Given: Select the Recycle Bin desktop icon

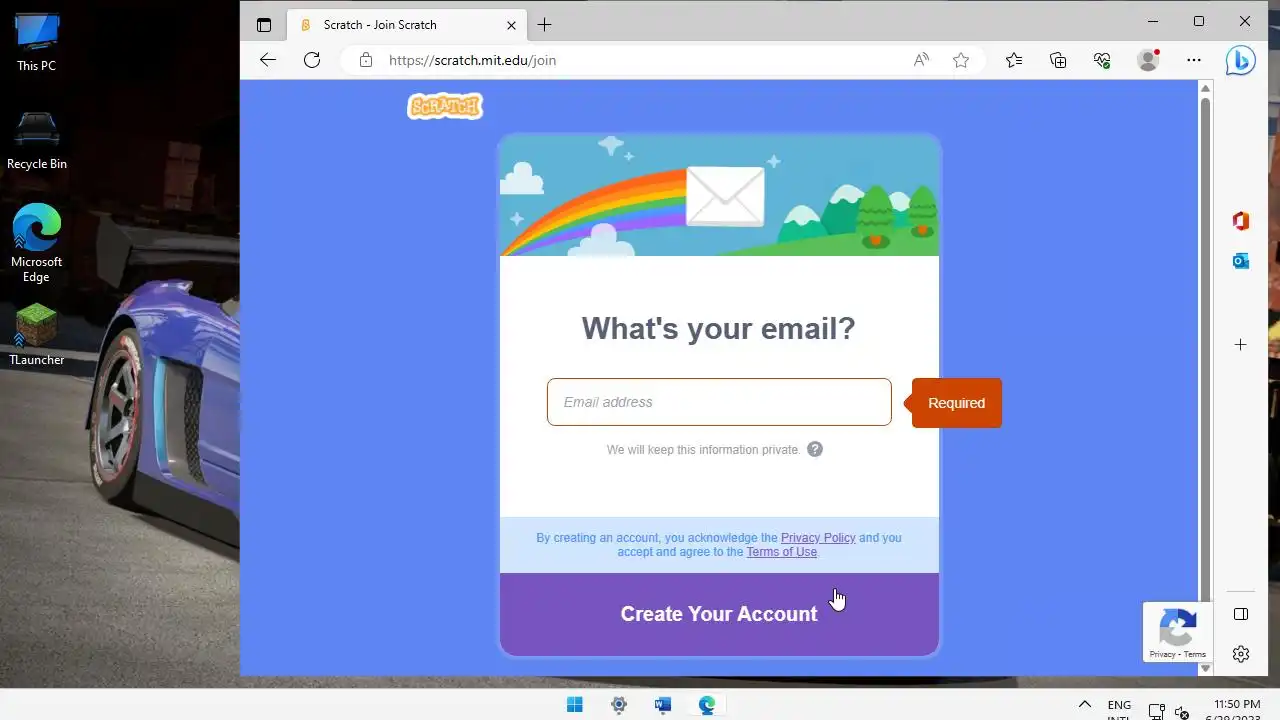Looking at the screenshot, I should click(x=37, y=140).
